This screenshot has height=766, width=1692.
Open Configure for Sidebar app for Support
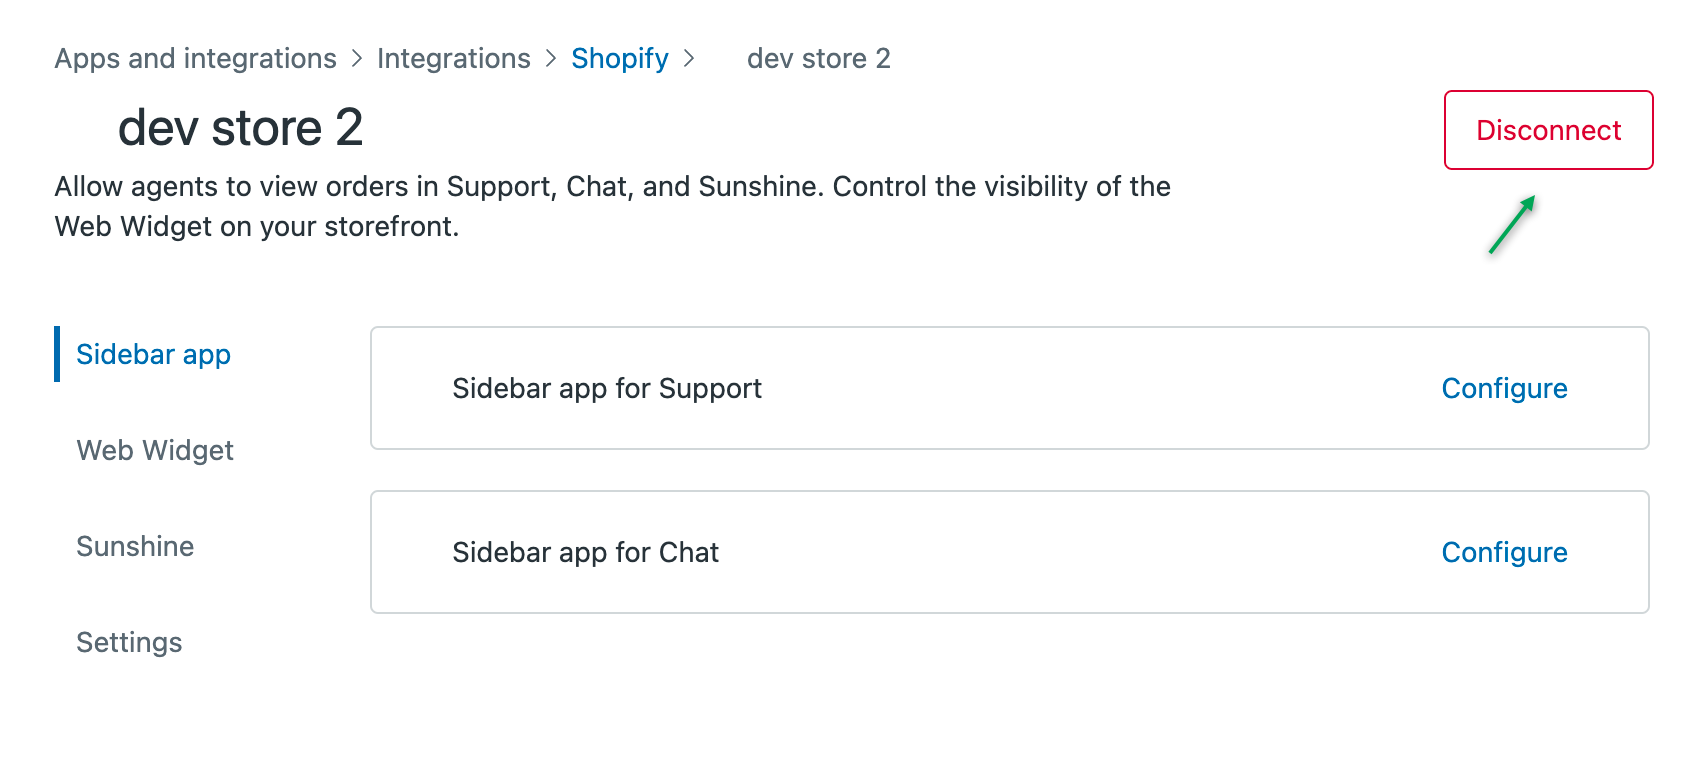click(1504, 388)
